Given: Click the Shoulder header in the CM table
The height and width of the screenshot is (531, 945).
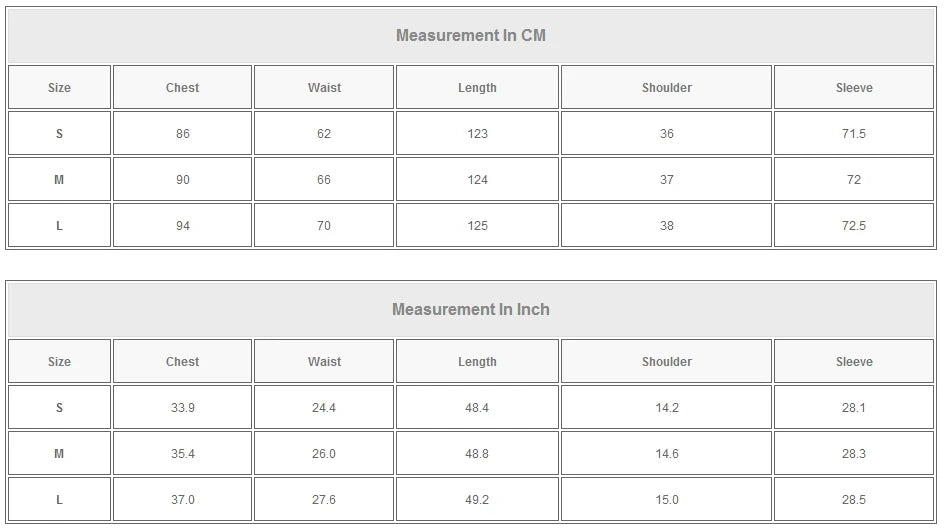Looking at the screenshot, I should point(666,88).
